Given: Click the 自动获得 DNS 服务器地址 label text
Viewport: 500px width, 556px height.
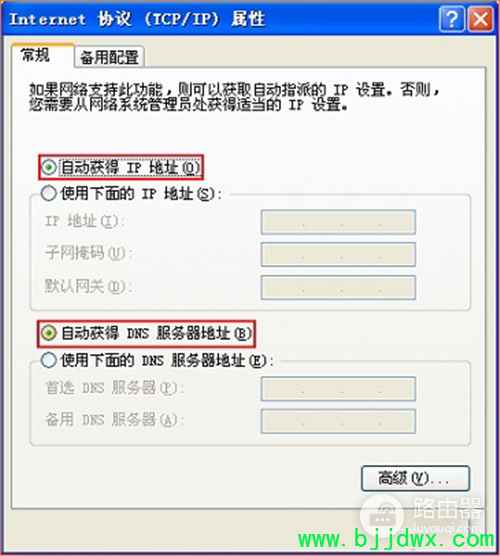Looking at the screenshot, I should (156, 333).
